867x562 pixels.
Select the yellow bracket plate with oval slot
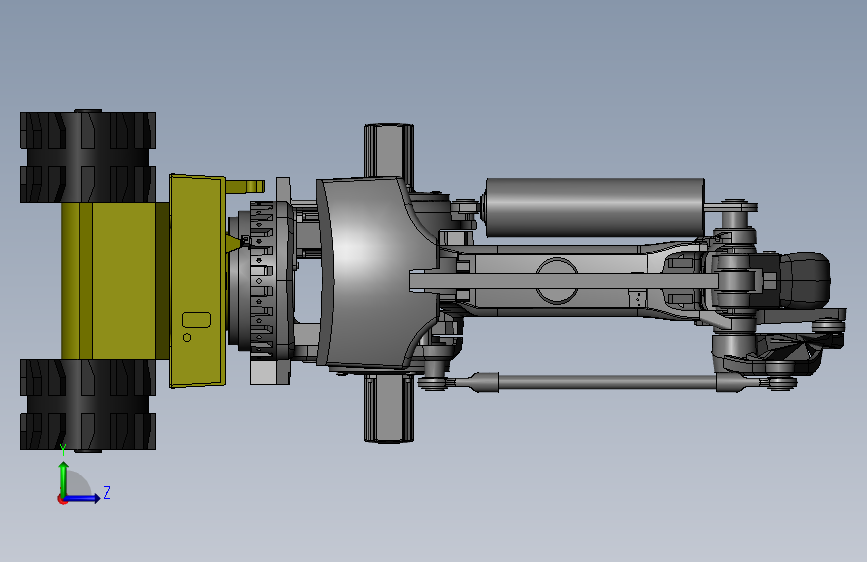pos(197,280)
